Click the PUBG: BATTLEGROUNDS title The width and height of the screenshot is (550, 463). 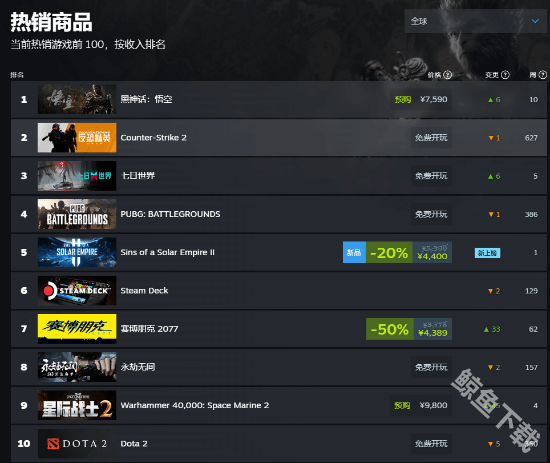coord(170,214)
